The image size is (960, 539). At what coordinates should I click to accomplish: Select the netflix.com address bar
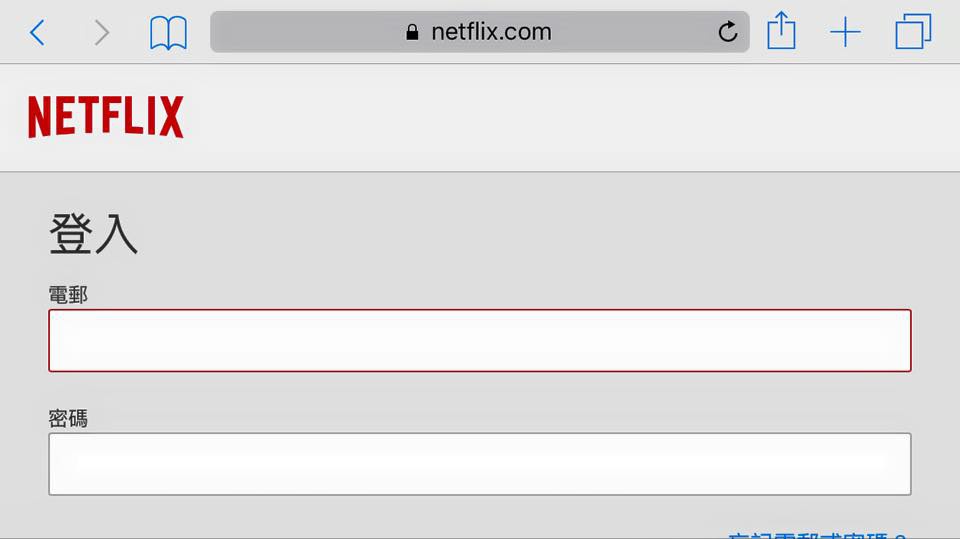(x=479, y=32)
